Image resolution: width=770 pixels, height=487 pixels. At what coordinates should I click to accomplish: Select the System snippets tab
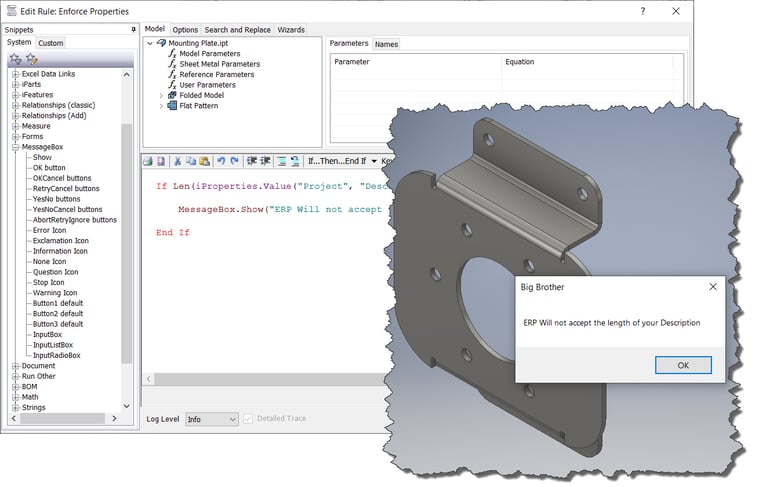pyautogui.click(x=19, y=42)
